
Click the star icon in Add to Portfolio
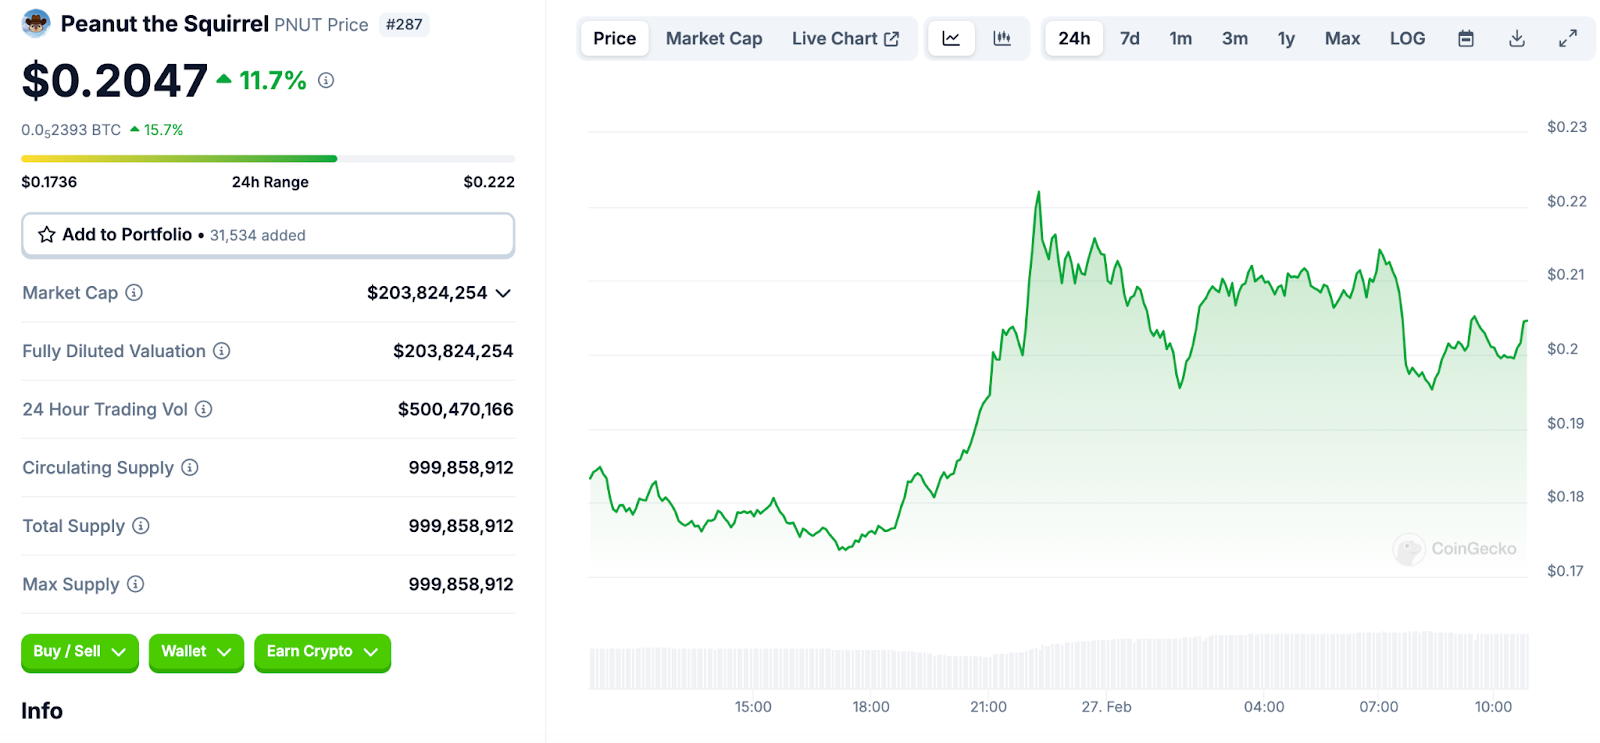[x=46, y=235]
